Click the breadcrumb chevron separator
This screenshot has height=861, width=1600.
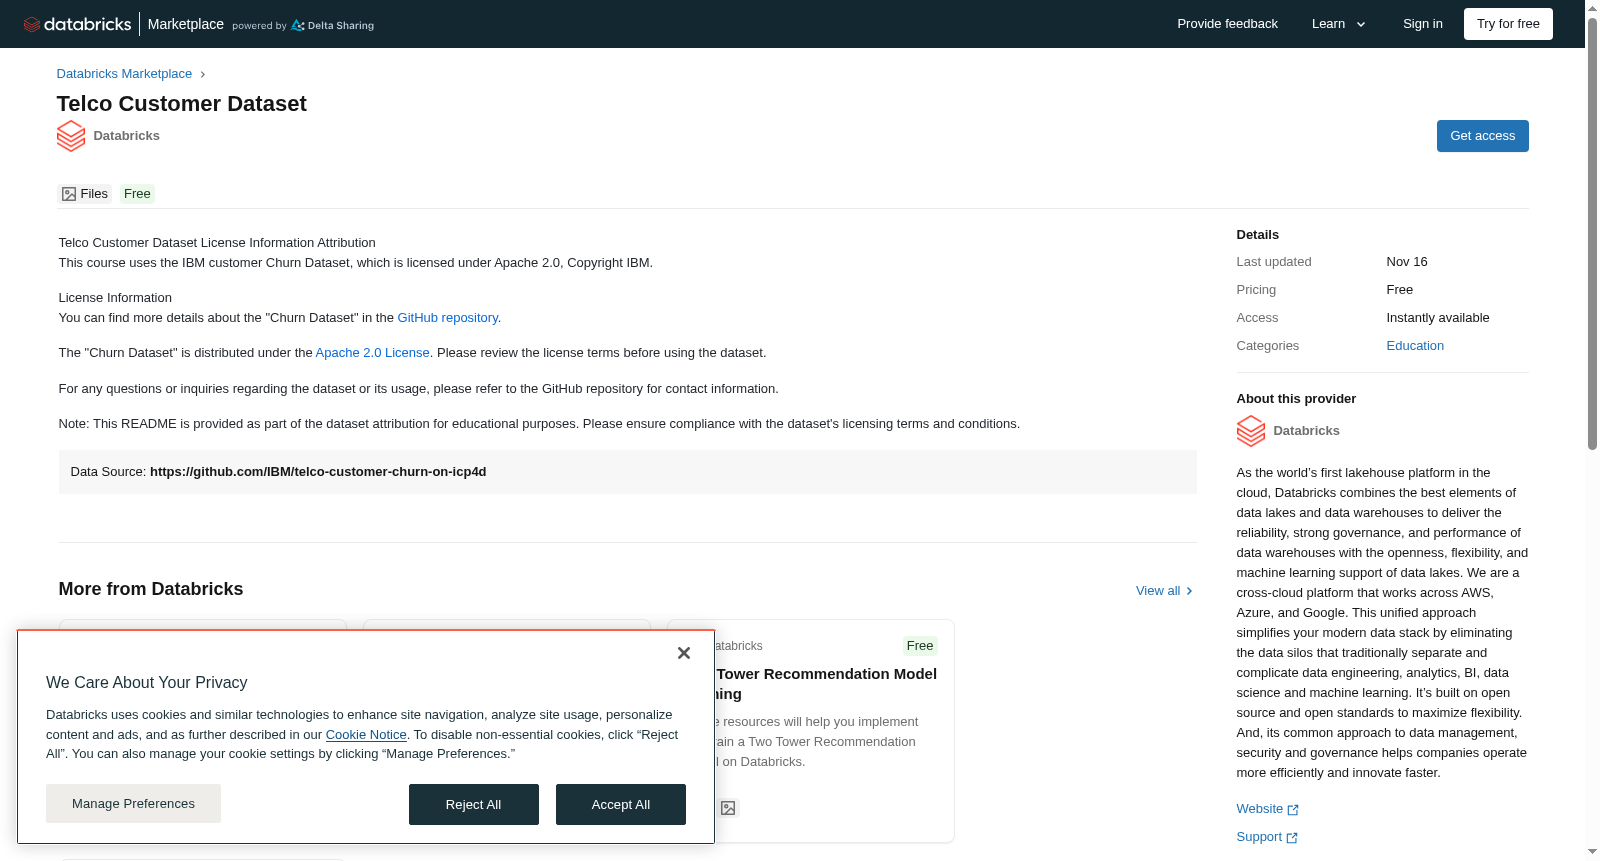click(x=202, y=74)
